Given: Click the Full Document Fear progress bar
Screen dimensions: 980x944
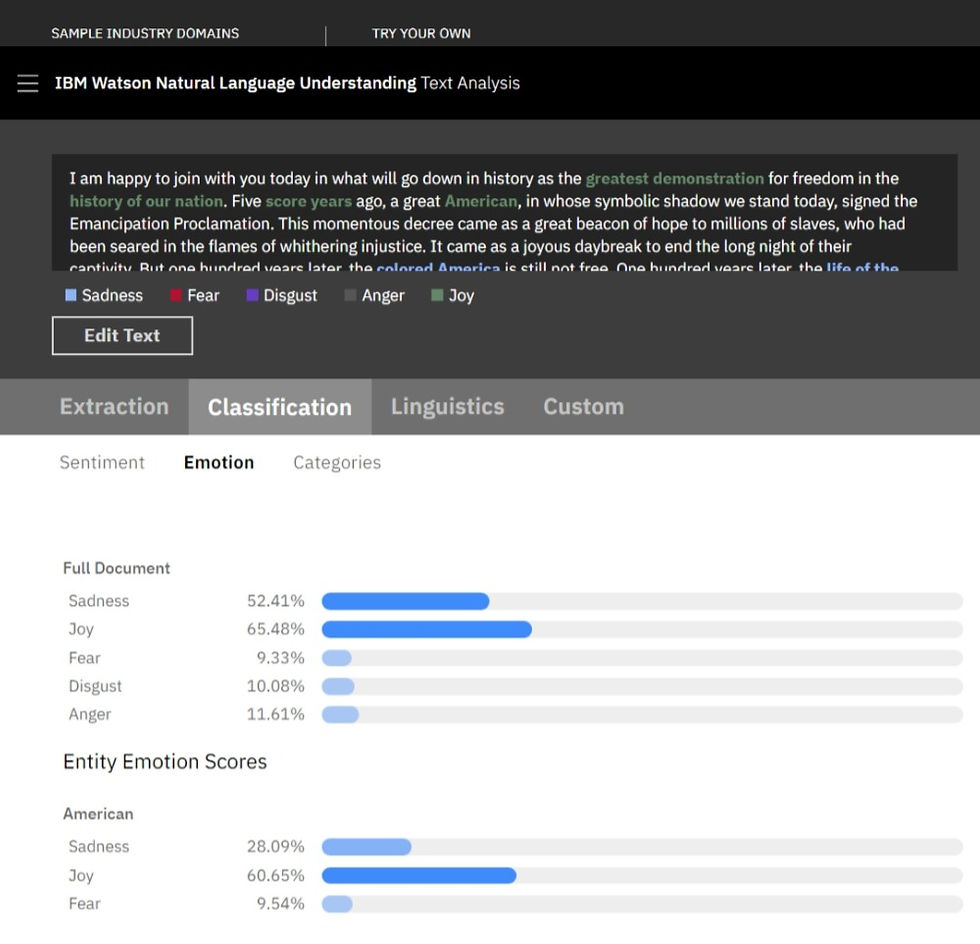Looking at the screenshot, I should 642,658.
